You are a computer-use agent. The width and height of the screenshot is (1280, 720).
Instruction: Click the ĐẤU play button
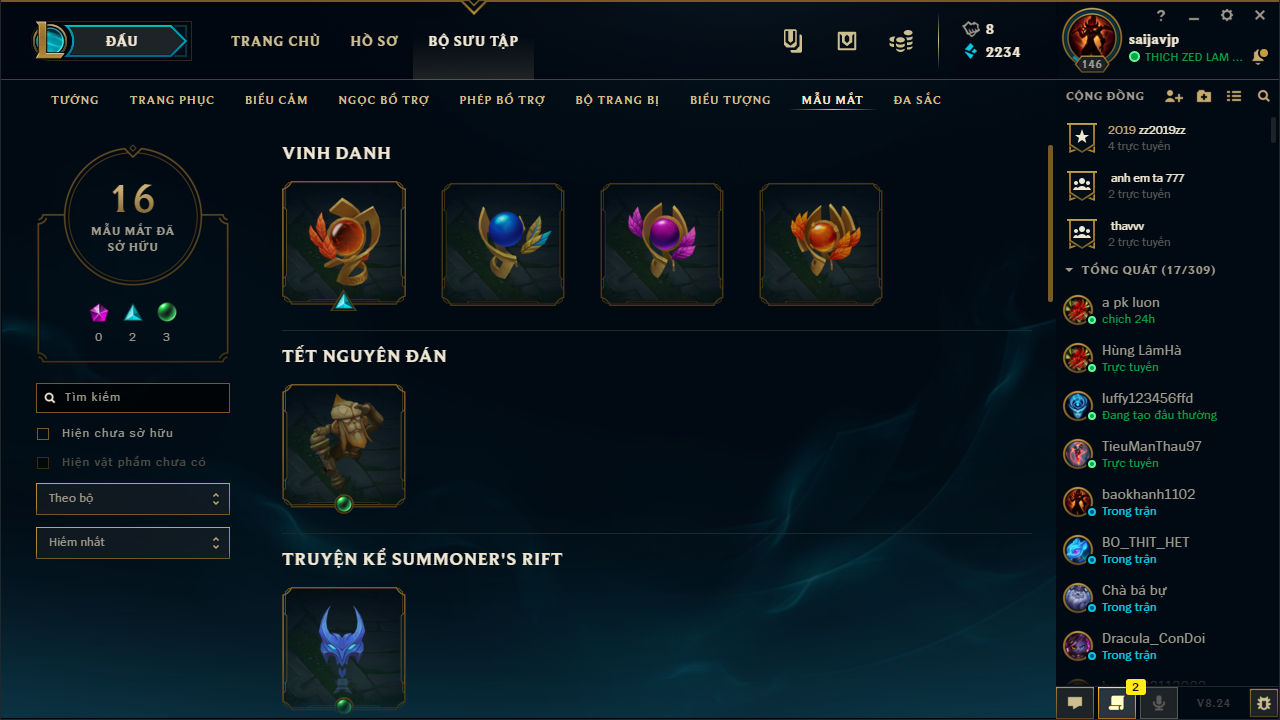coord(122,41)
